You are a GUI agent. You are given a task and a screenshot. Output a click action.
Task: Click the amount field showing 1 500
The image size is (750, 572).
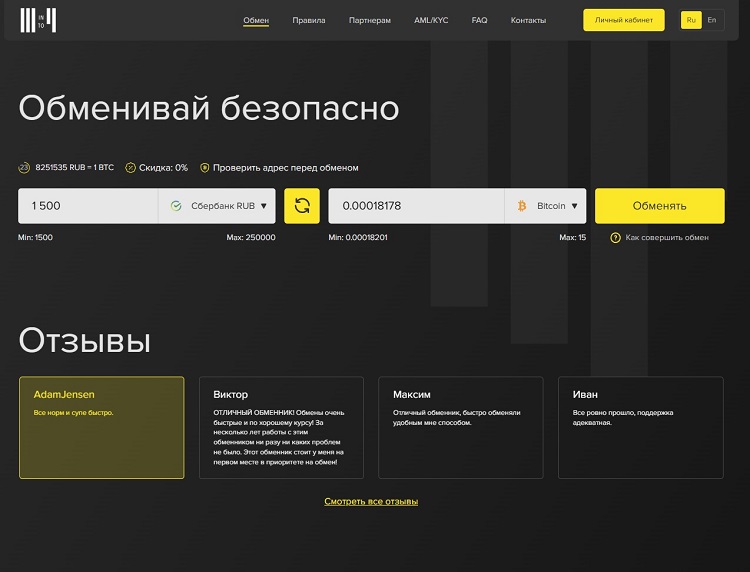(88, 206)
